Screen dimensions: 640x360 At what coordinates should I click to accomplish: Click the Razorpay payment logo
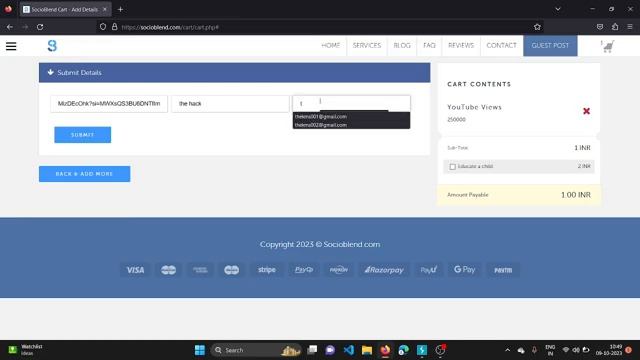pyautogui.click(x=384, y=270)
